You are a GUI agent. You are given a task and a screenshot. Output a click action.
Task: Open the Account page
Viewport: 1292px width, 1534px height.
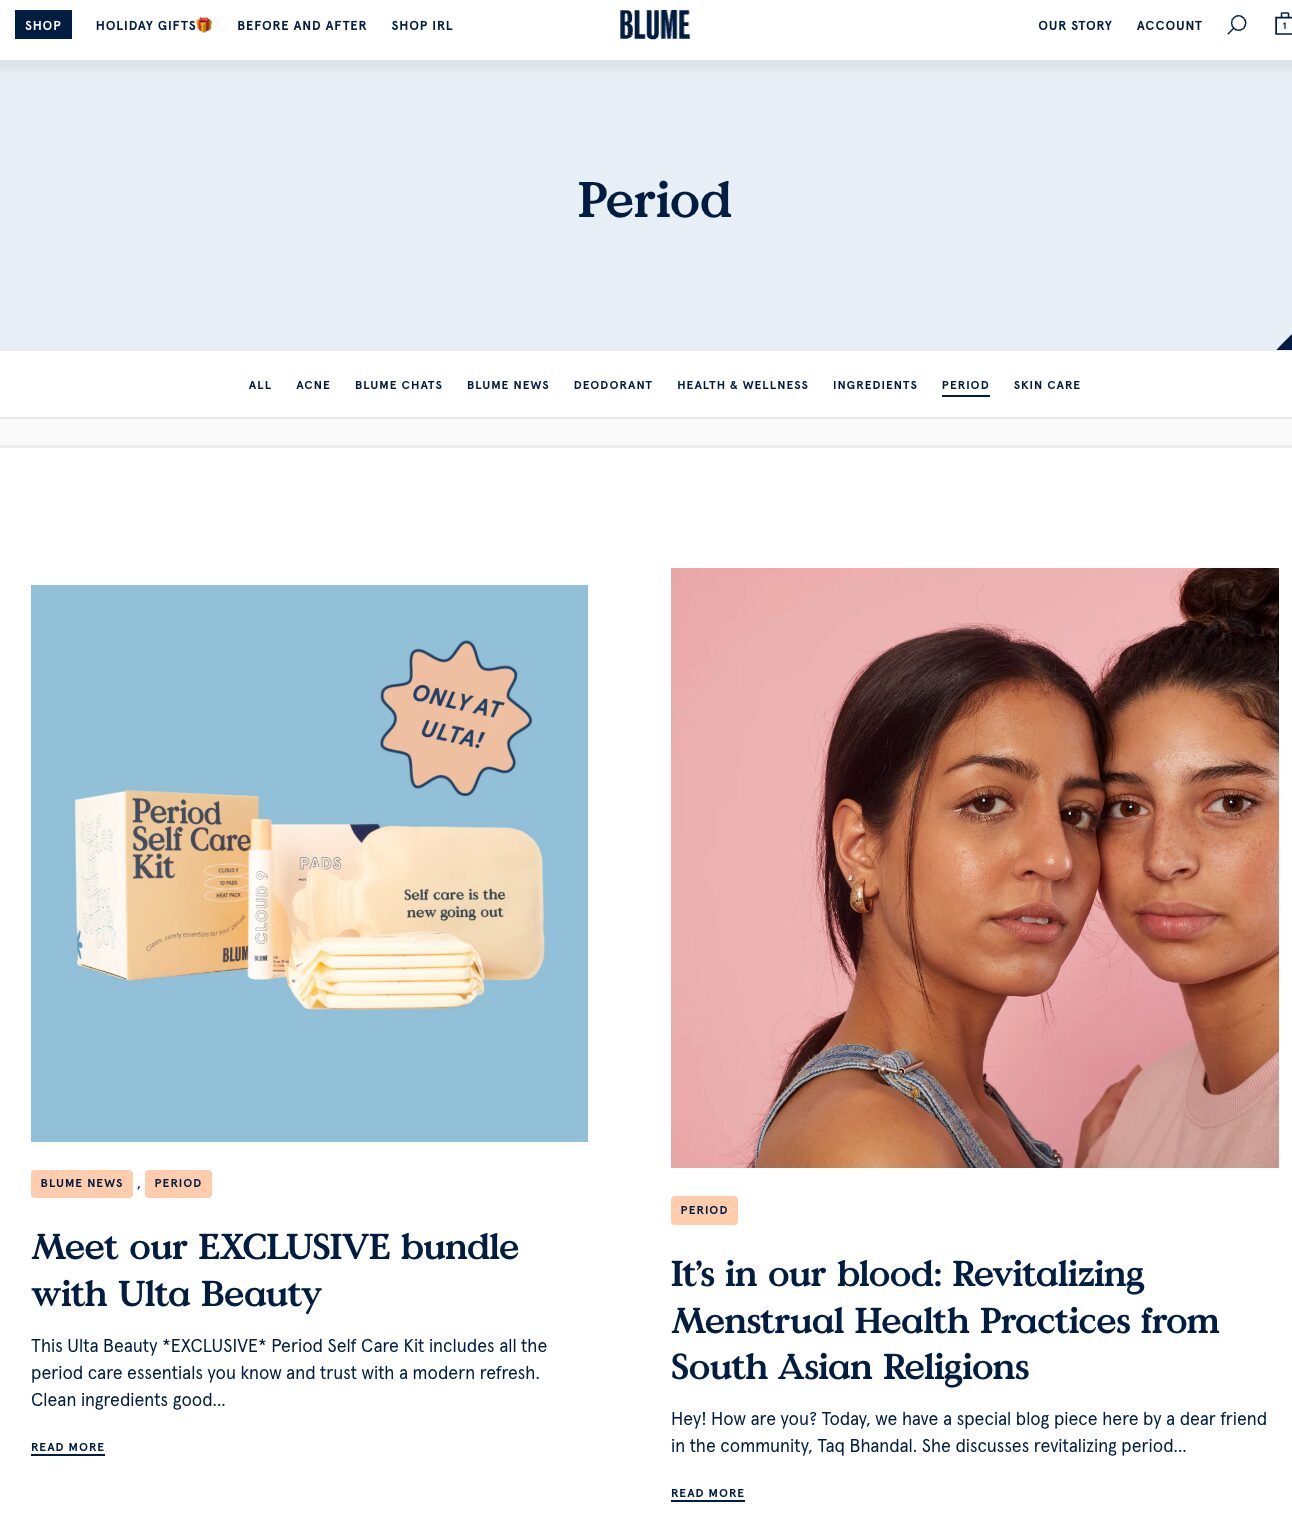click(x=1169, y=26)
